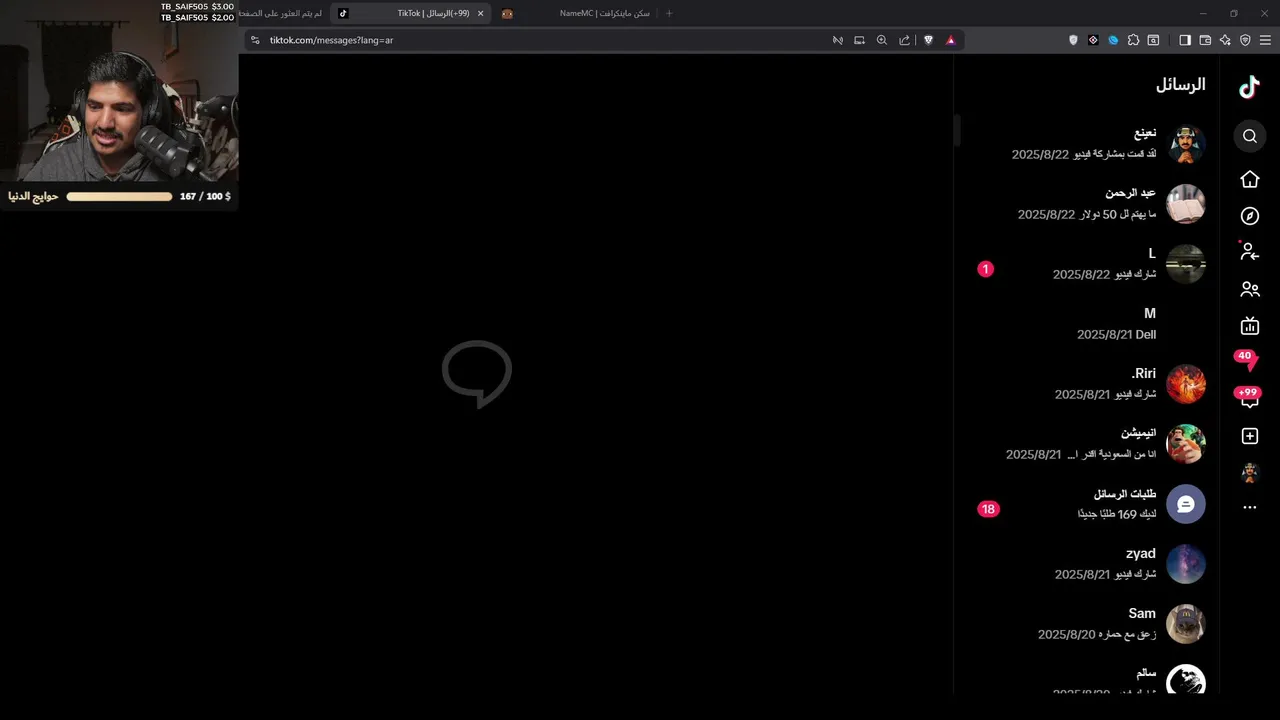The height and width of the screenshot is (720, 1280).
Task: Click the zoom magnifier icon in address bar
Action: click(x=881, y=40)
